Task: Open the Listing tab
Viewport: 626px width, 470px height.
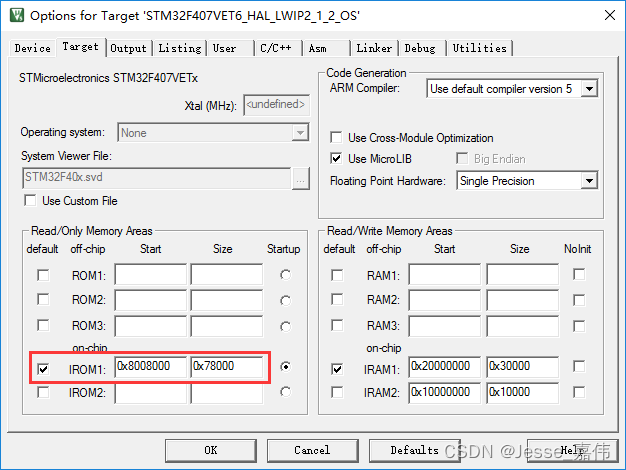Action: pos(180,48)
